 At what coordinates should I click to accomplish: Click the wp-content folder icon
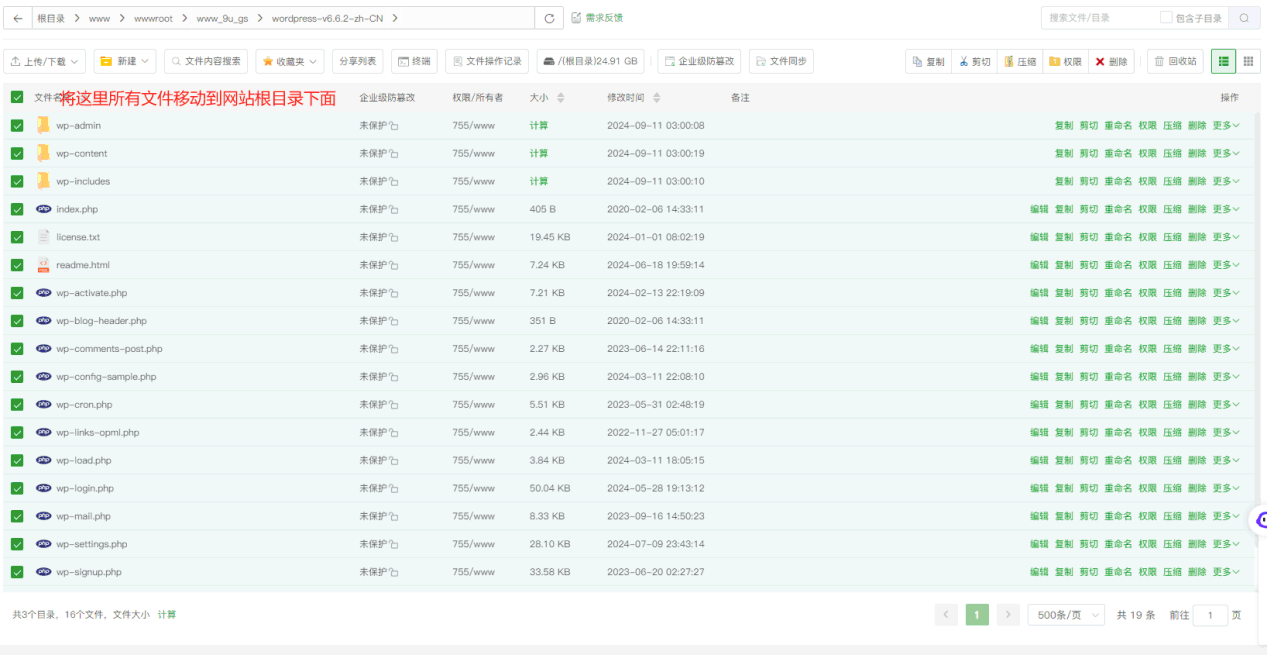tap(43, 153)
